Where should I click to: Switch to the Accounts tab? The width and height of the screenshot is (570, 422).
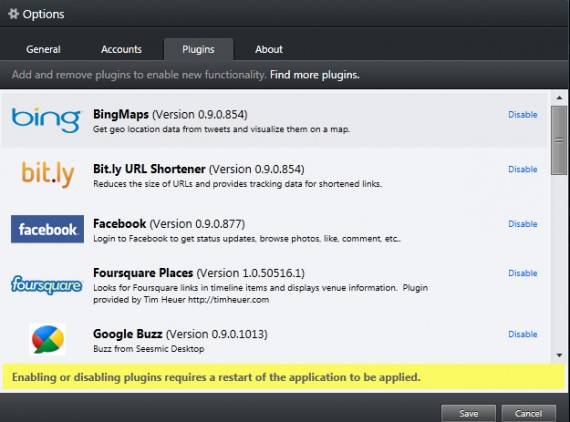[121, 49]
